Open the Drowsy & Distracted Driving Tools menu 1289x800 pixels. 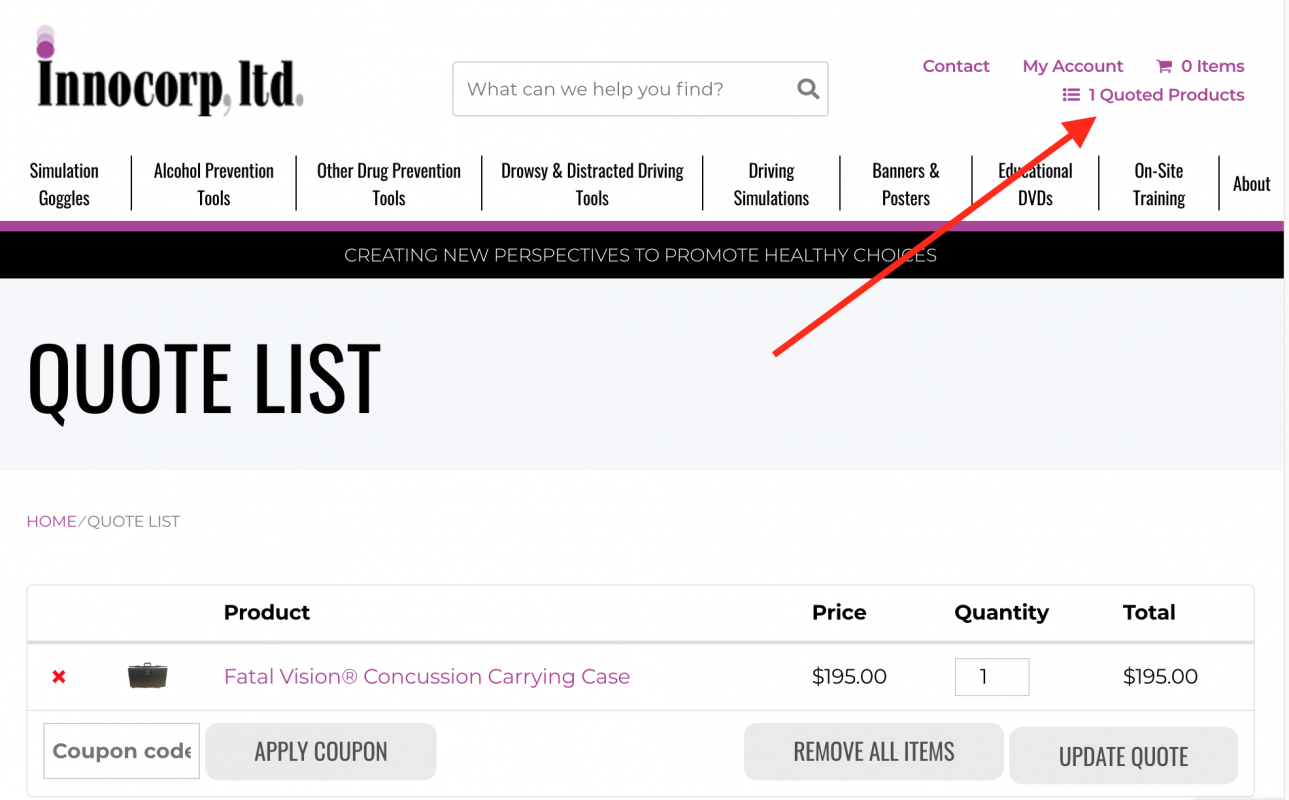592,183
